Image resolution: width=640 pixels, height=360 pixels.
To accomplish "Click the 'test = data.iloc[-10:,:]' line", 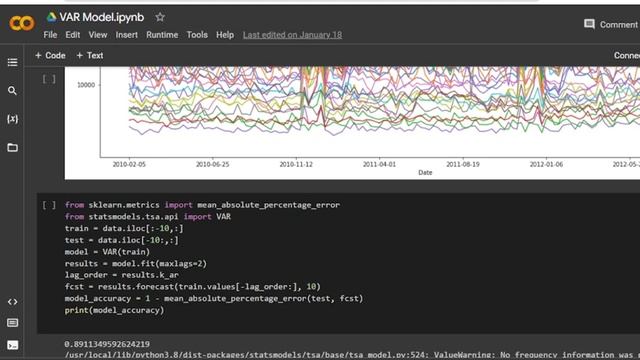I will coord(122,240).
